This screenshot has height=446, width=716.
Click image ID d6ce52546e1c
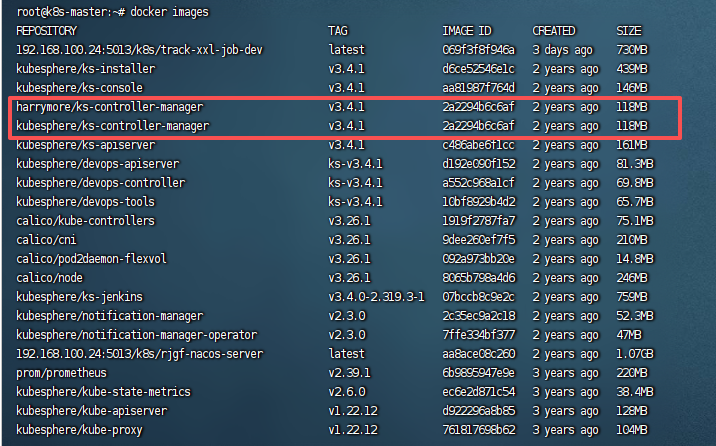coord(478,69)
